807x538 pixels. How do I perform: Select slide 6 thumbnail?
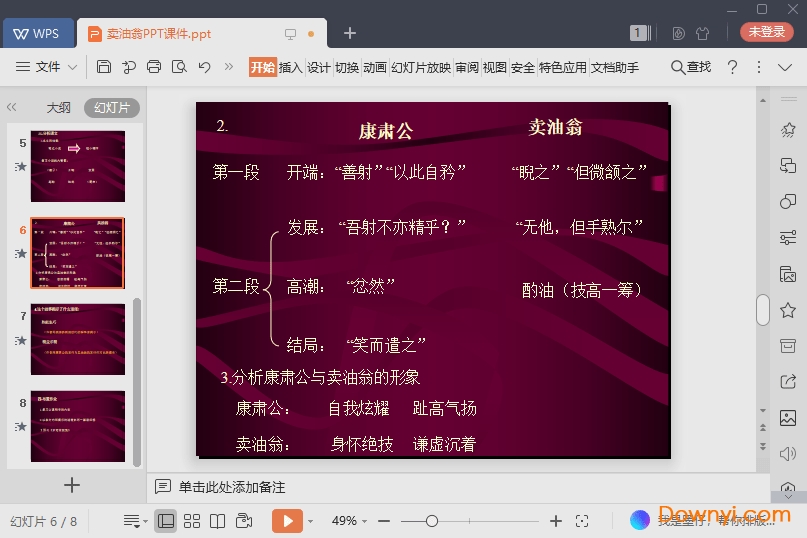[78, 253]
